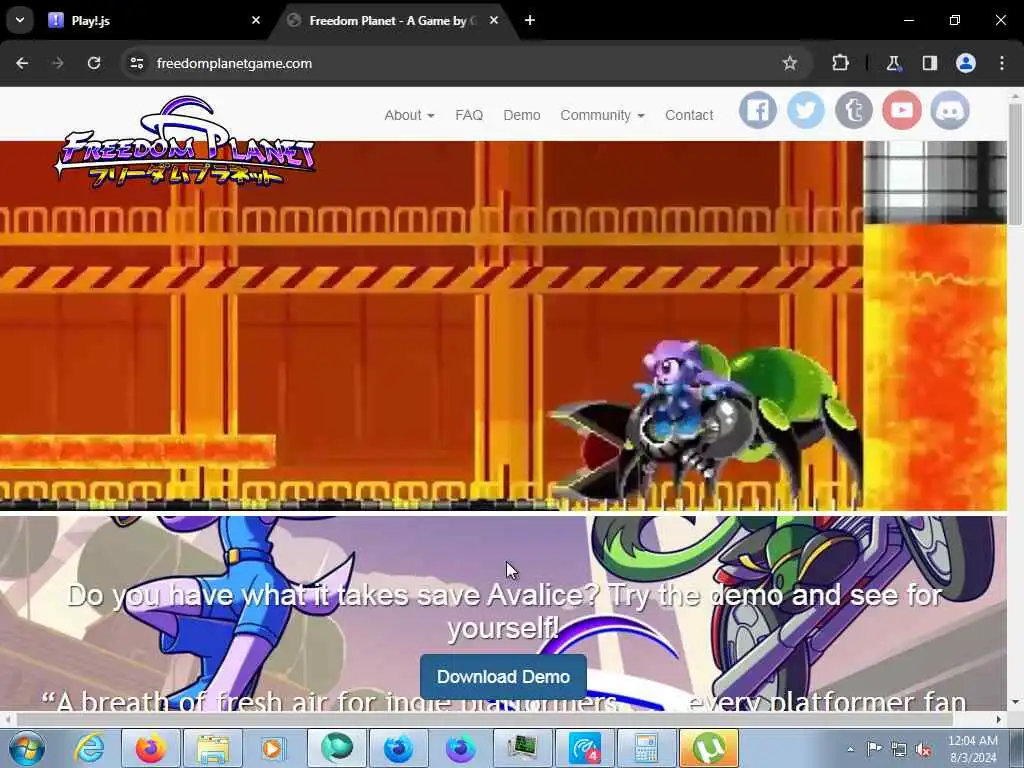Click the gameplay banner image
Viewport: 1024px width, 768px height.
click(503, 325)
